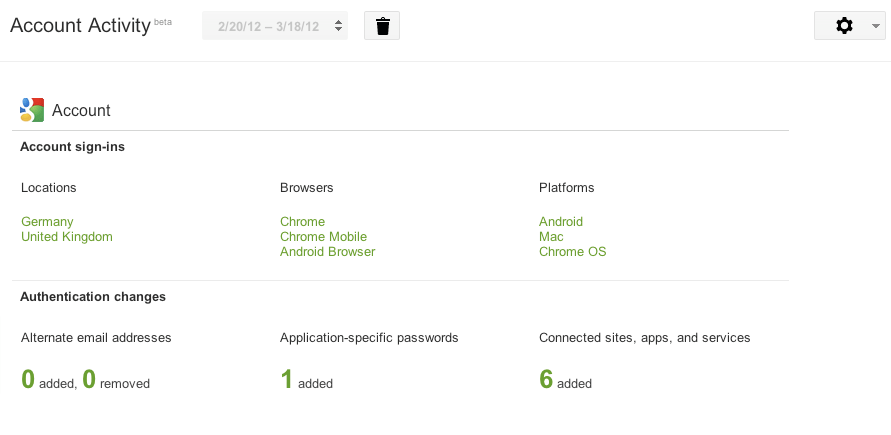
Task: Click the Account Activity page title
Action: click(x=79, y=27)
